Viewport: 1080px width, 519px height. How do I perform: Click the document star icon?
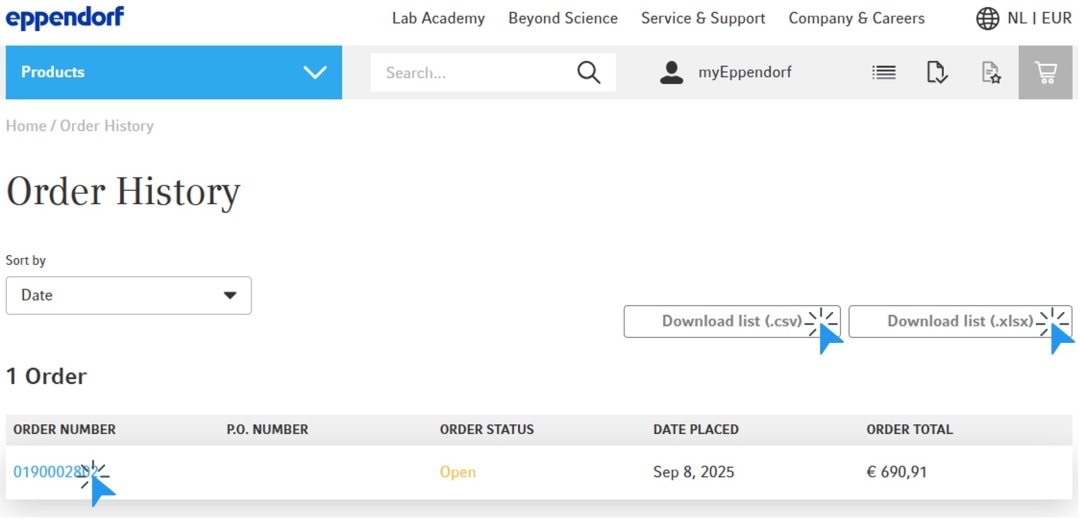point(991,72)
